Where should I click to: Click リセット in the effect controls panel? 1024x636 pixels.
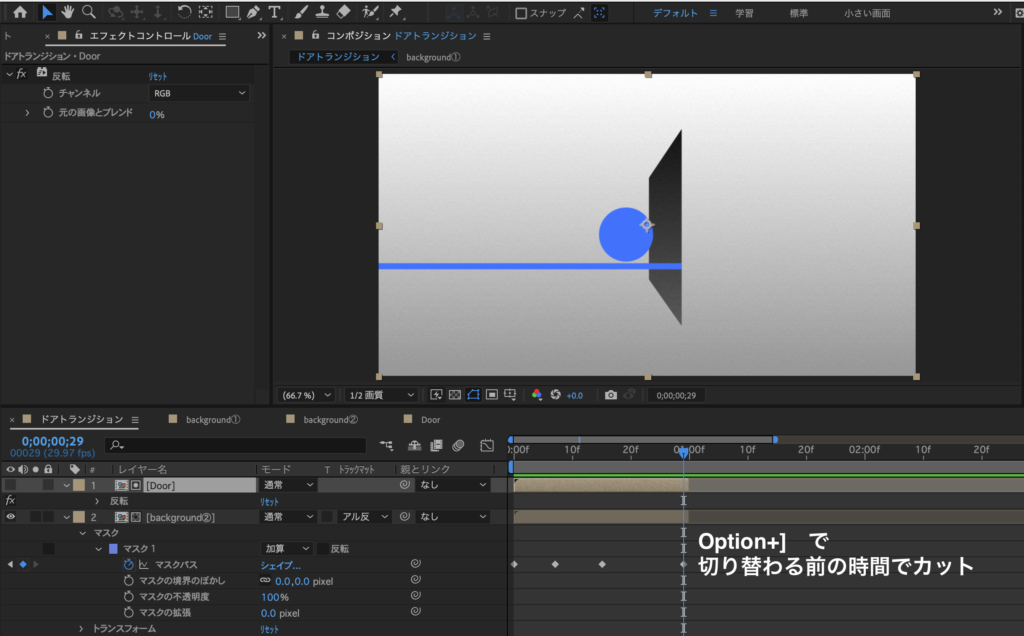pos(158,75)
